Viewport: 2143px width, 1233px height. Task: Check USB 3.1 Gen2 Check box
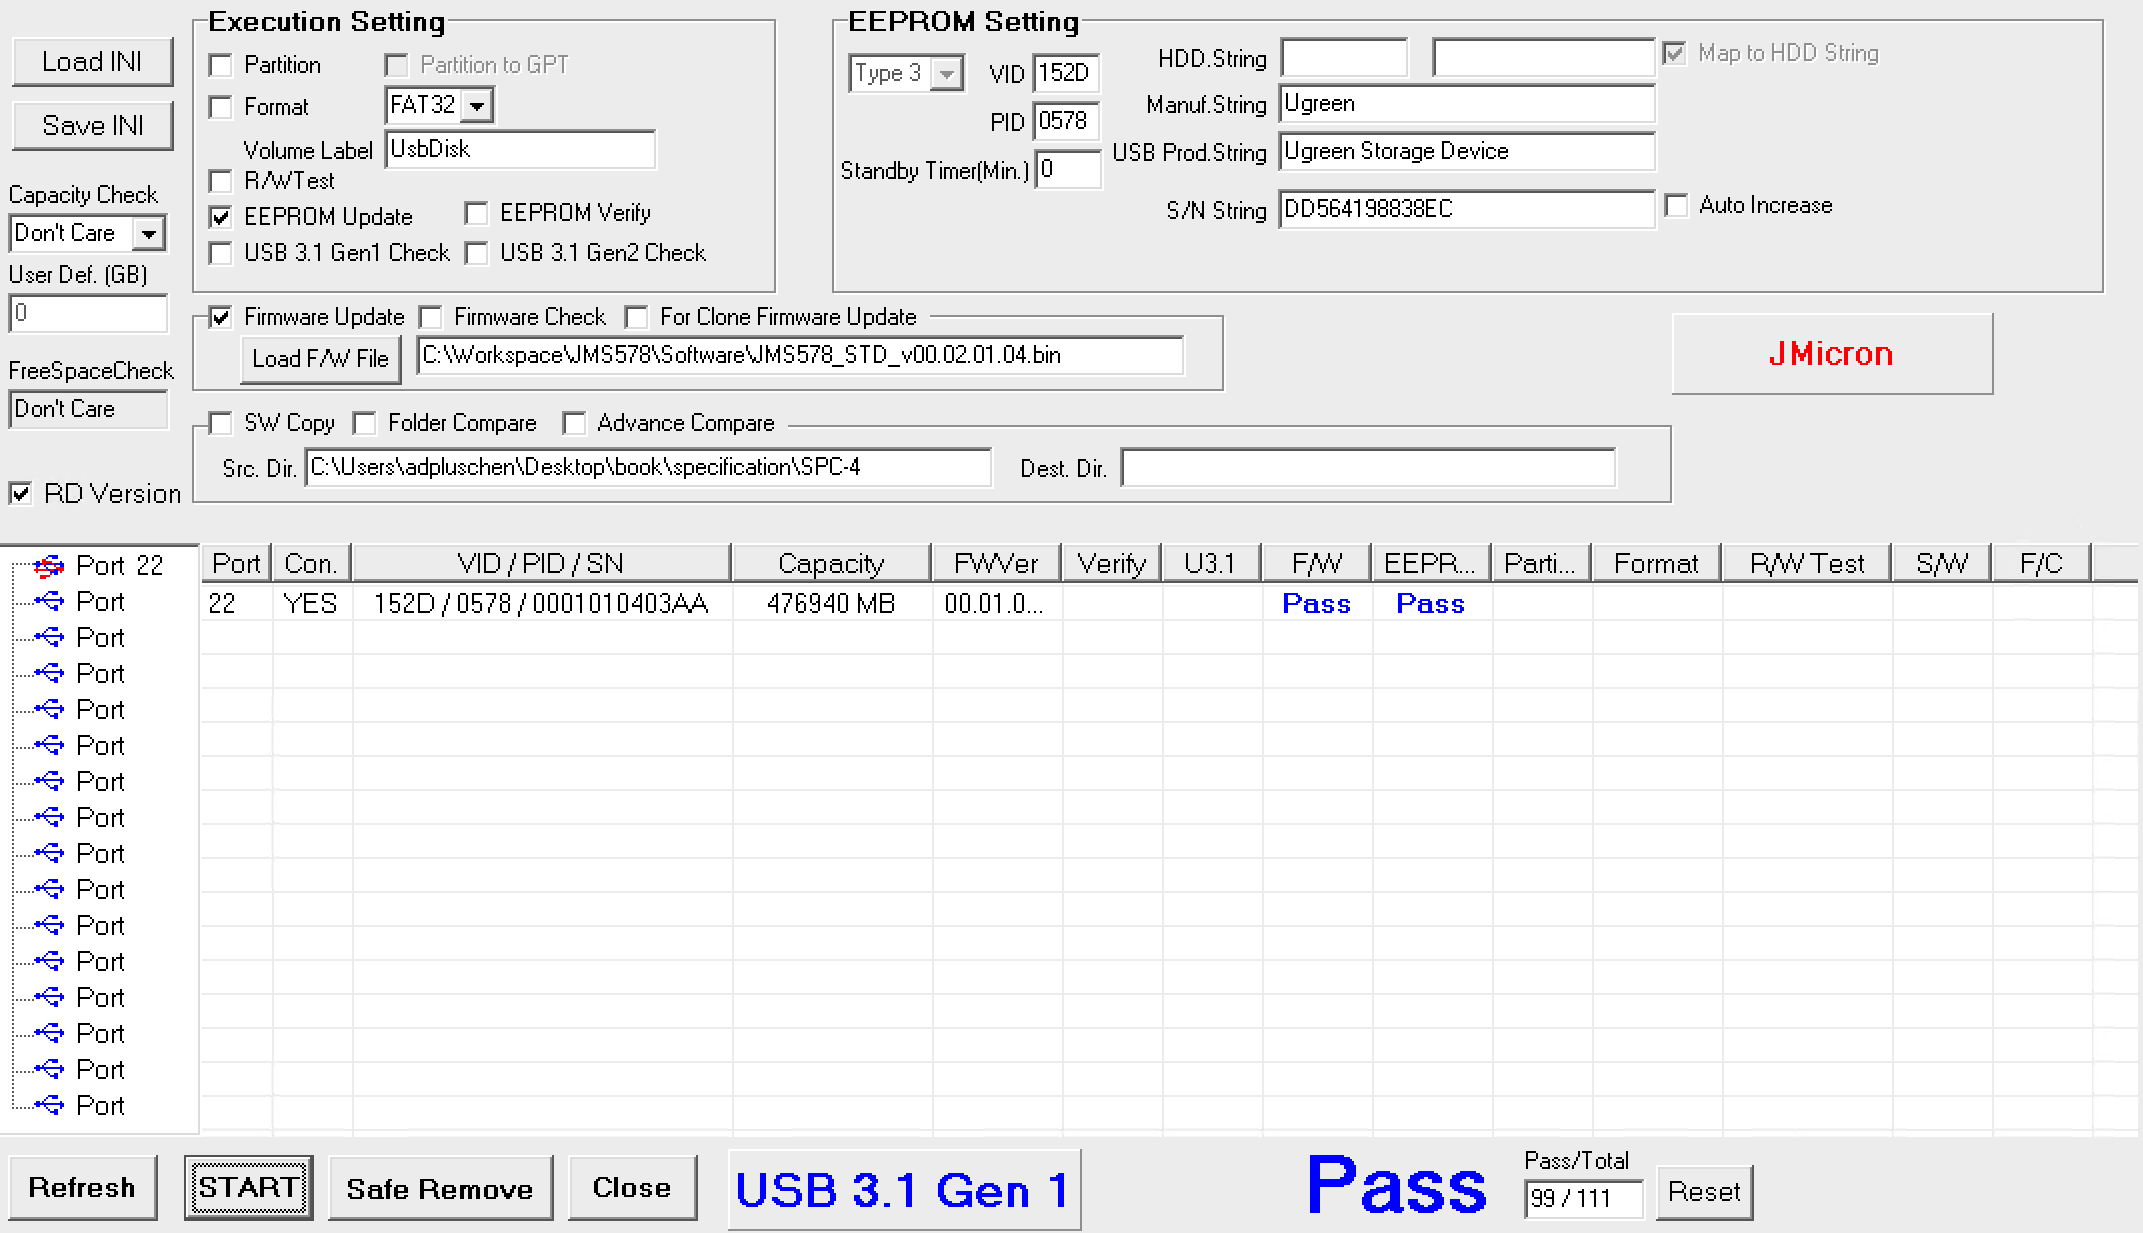click(477, 254)
